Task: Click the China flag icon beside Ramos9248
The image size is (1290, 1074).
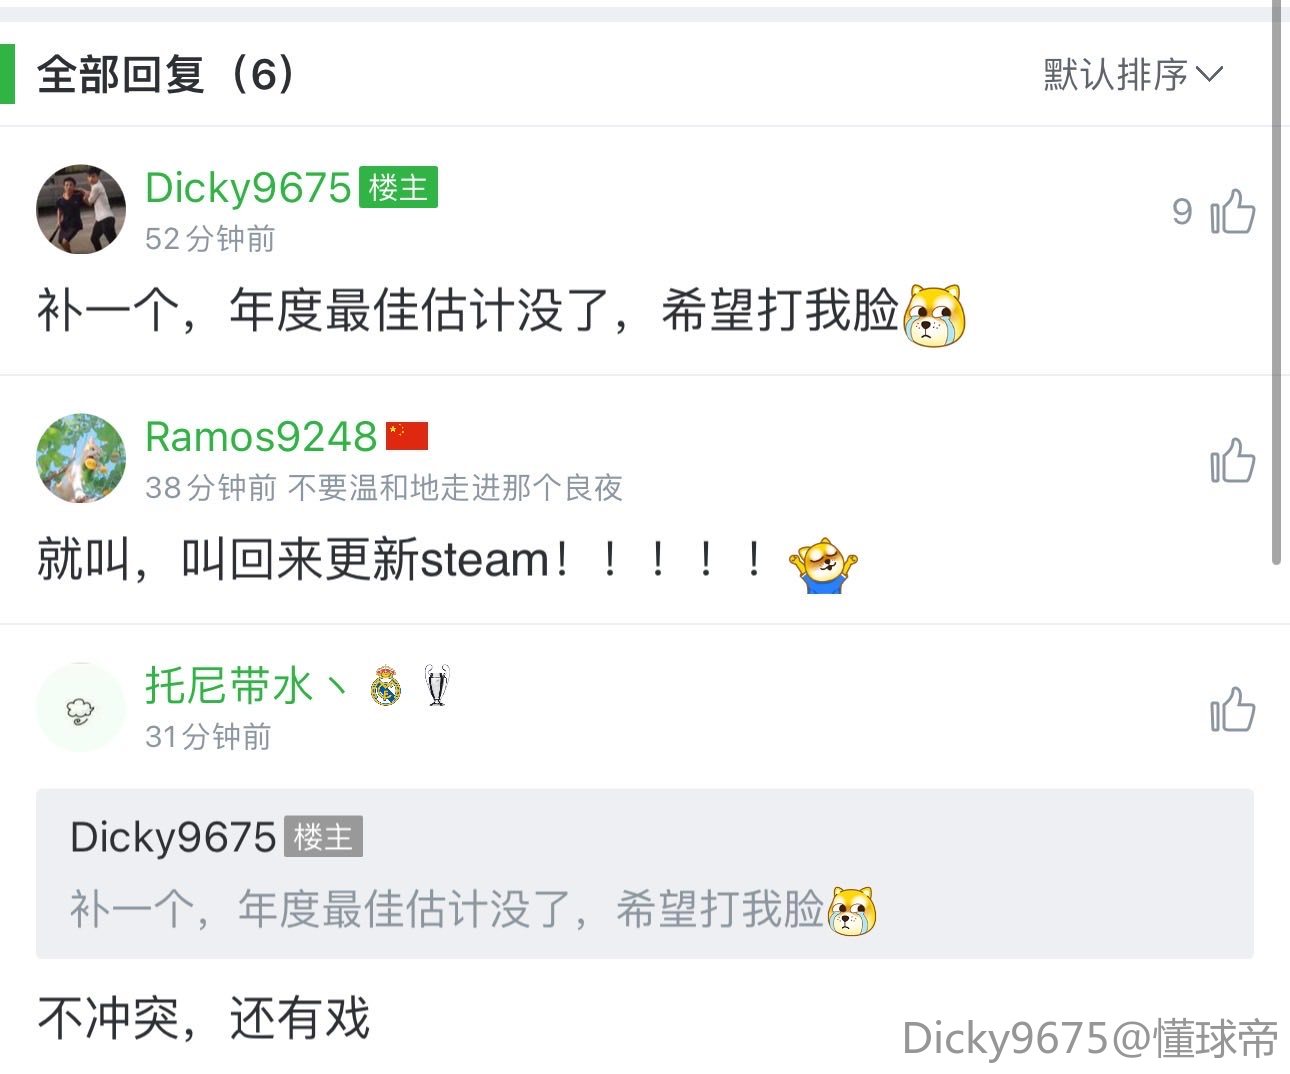Action: point(407,436)
